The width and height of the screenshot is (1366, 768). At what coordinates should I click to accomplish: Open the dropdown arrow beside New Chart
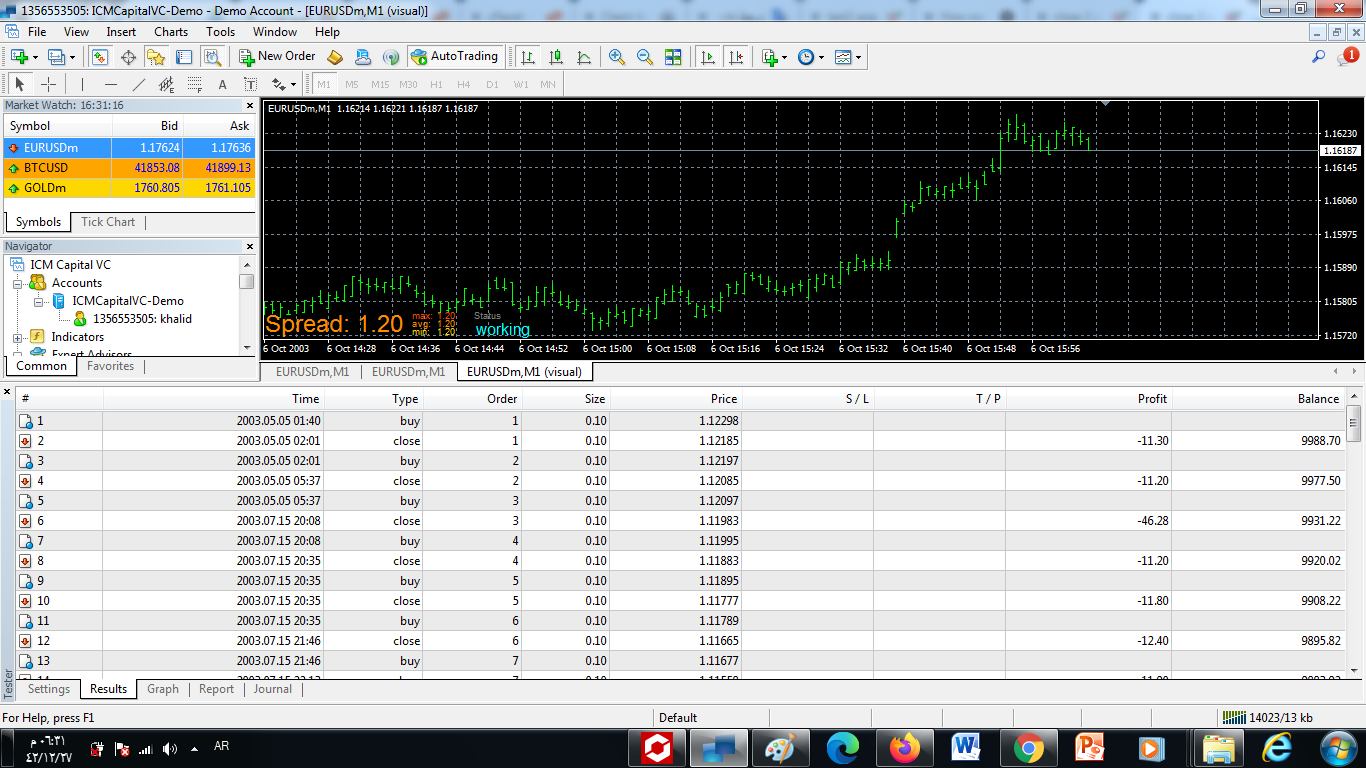tap(35, 58)
